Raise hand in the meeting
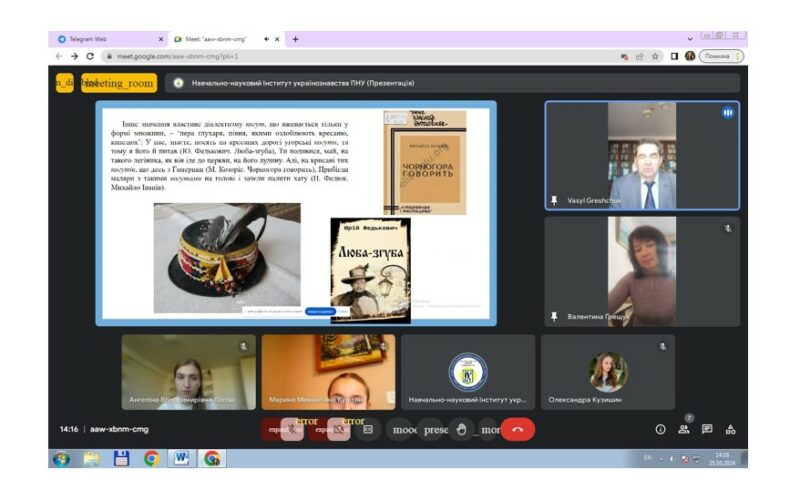Image resolution: width=800 pixels, height=500 pixels. (461, 429)
